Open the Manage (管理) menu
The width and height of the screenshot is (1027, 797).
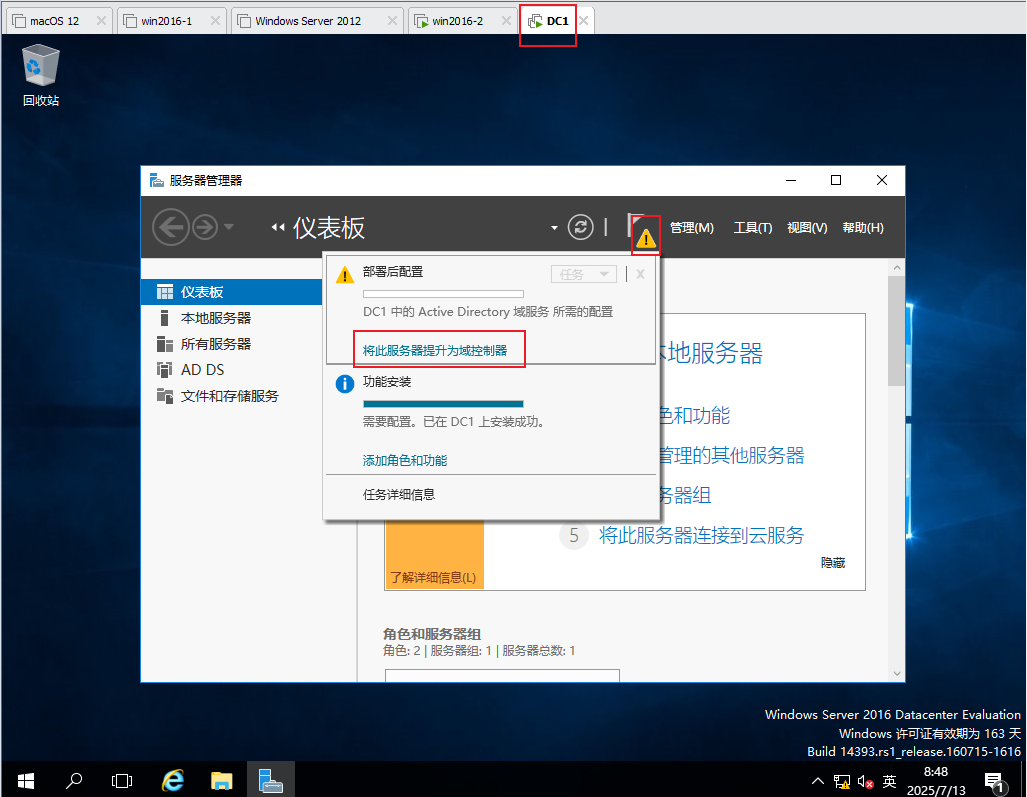coord(692,228)
